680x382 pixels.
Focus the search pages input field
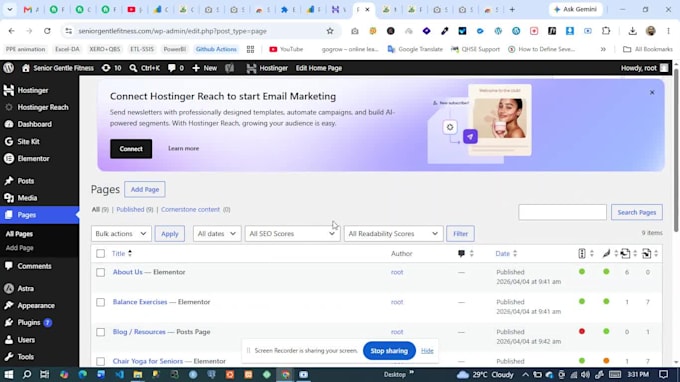click(562, 212)
